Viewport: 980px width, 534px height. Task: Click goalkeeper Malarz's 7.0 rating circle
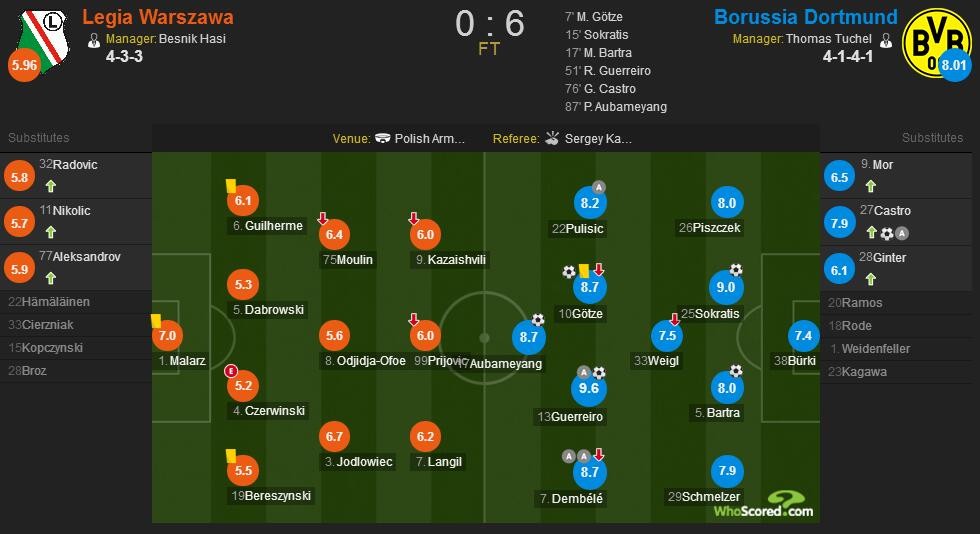[168, 335]
